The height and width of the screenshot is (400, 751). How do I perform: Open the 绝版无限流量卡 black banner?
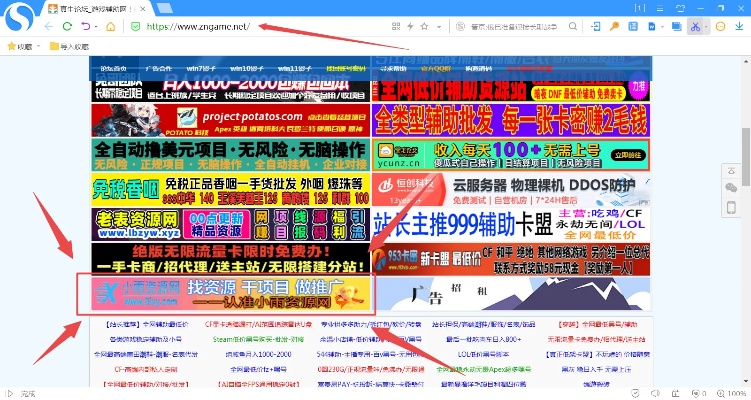click(x=230, y=259)
